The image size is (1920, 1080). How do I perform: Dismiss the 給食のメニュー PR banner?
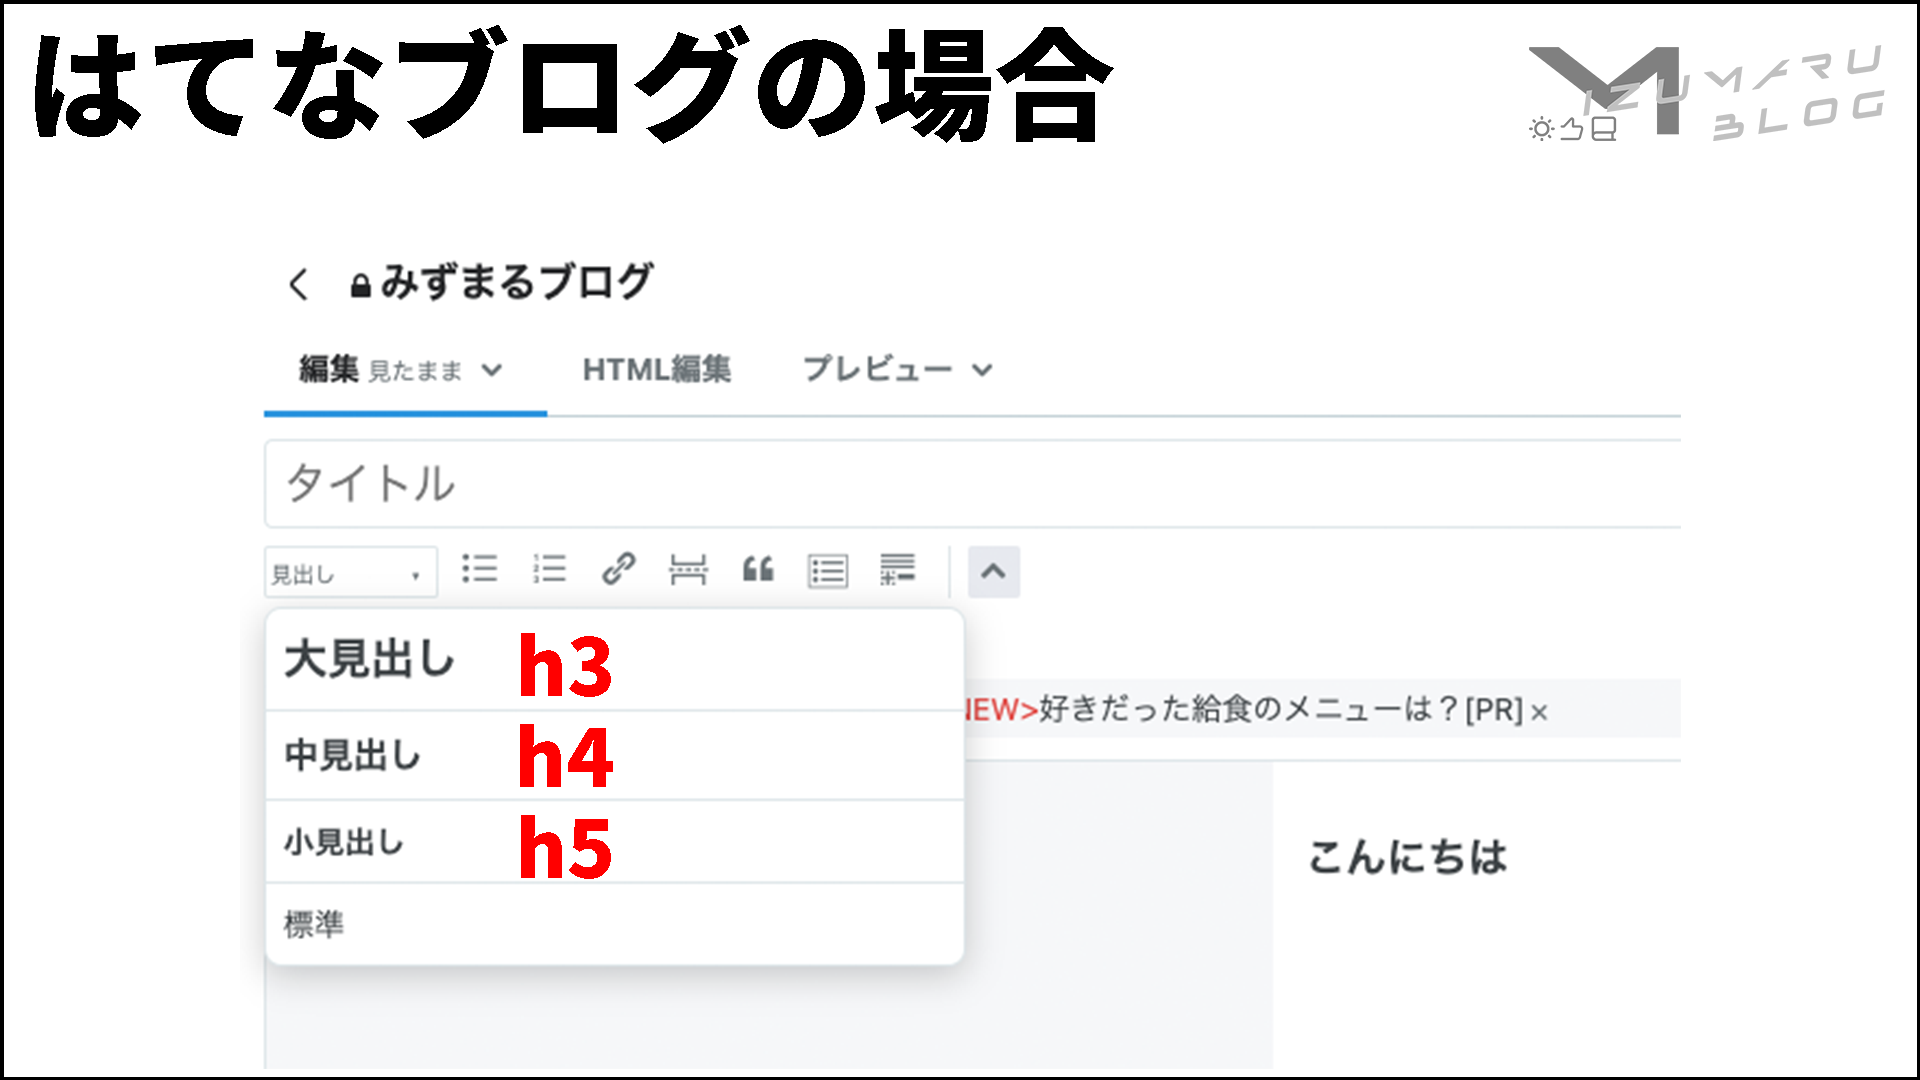1539,713
